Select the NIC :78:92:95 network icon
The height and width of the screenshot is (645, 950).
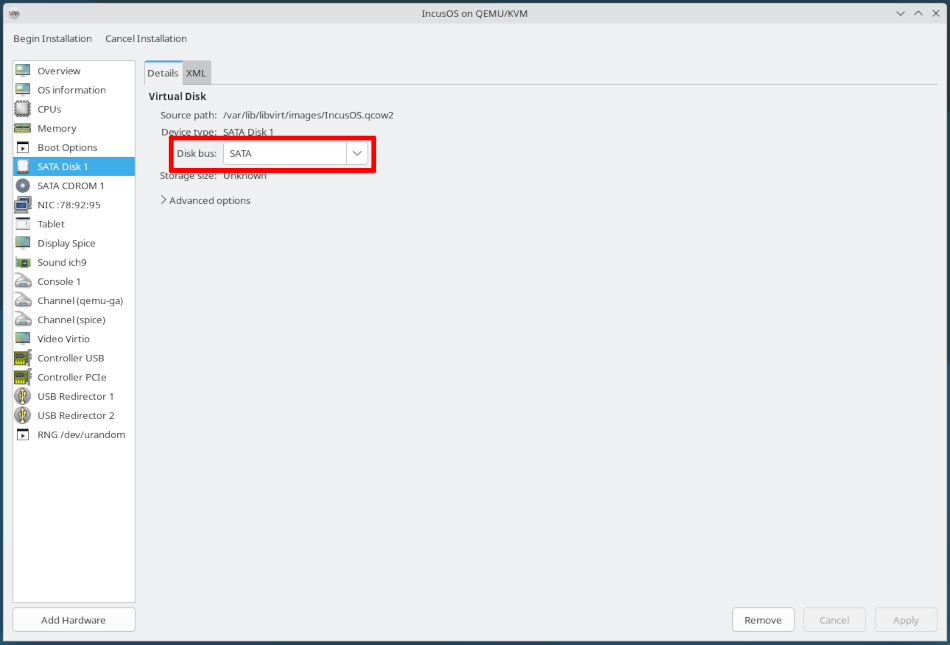[x=22, y=204]
